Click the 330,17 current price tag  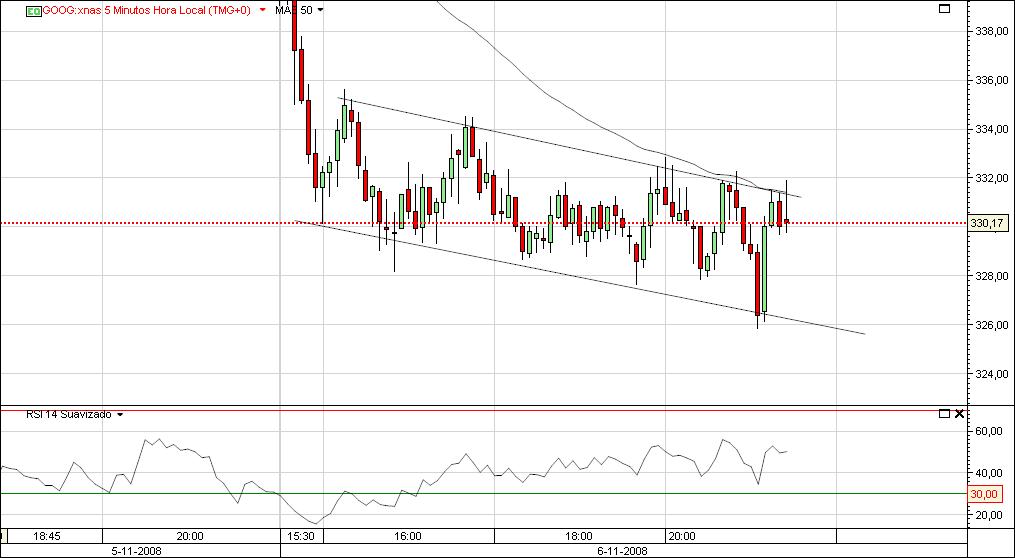coord(988,223)
